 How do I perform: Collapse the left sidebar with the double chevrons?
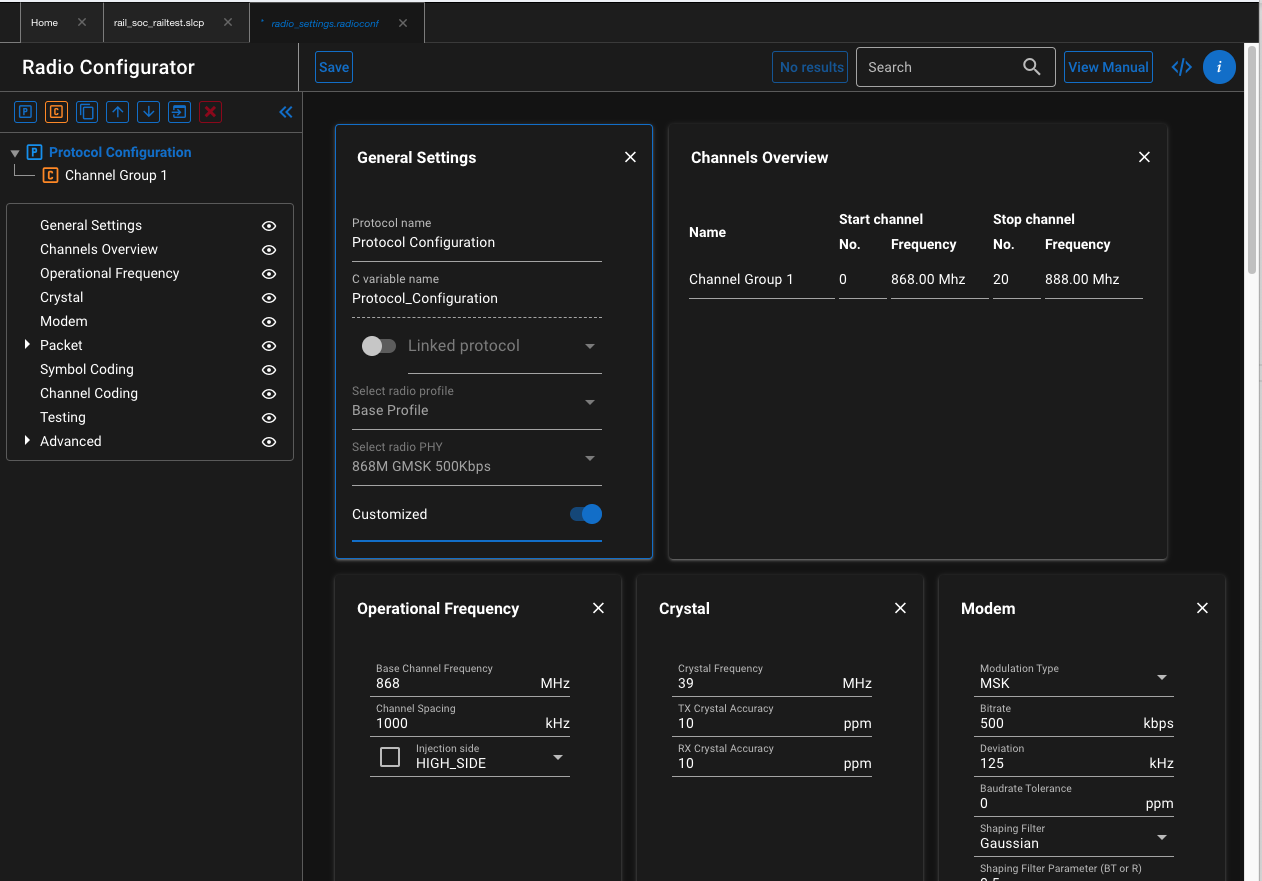tap(285, 112)
